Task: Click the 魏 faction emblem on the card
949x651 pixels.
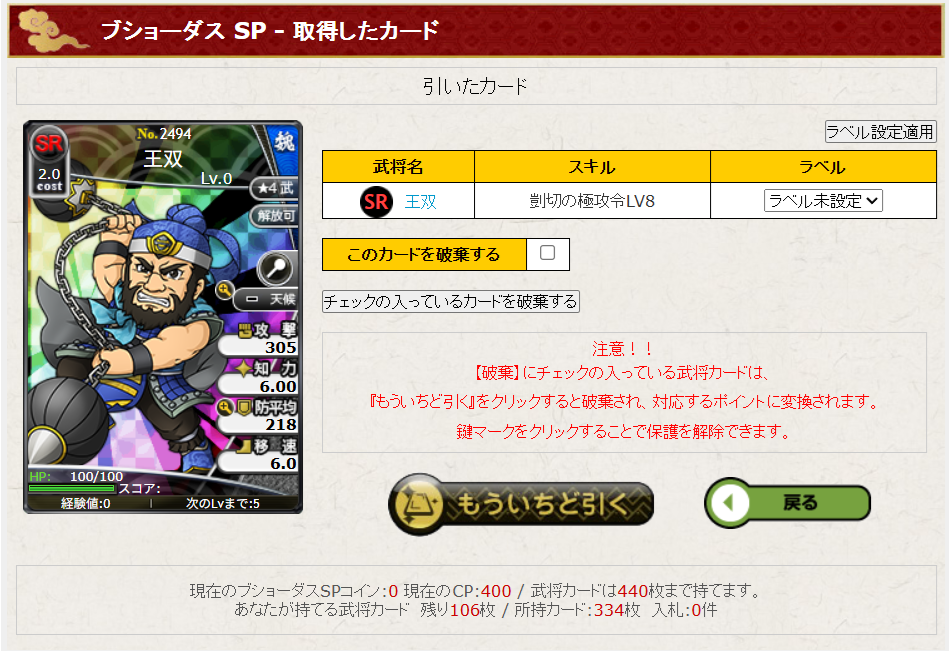Action: point(284,143)
